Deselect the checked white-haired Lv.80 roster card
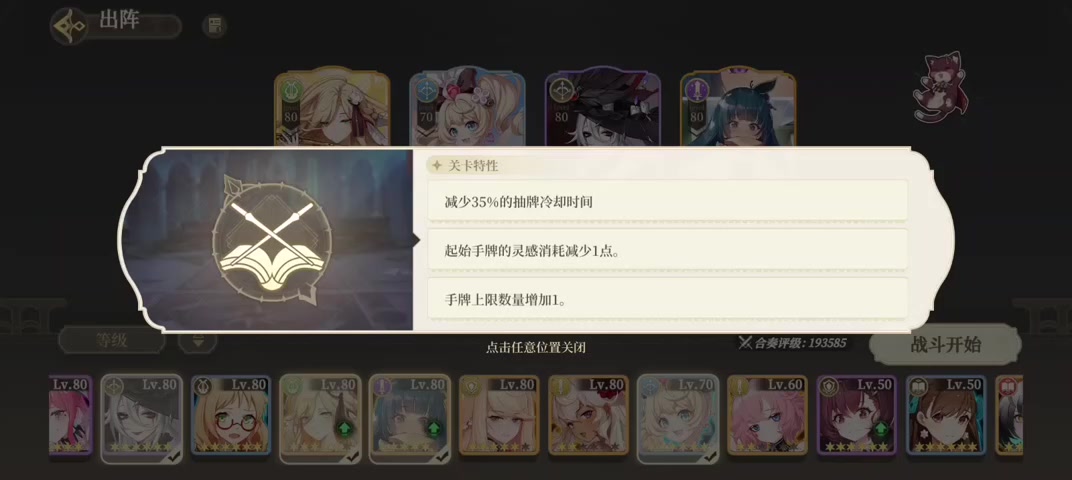Screen dimensions: 1072x480 tap(142, 417)
